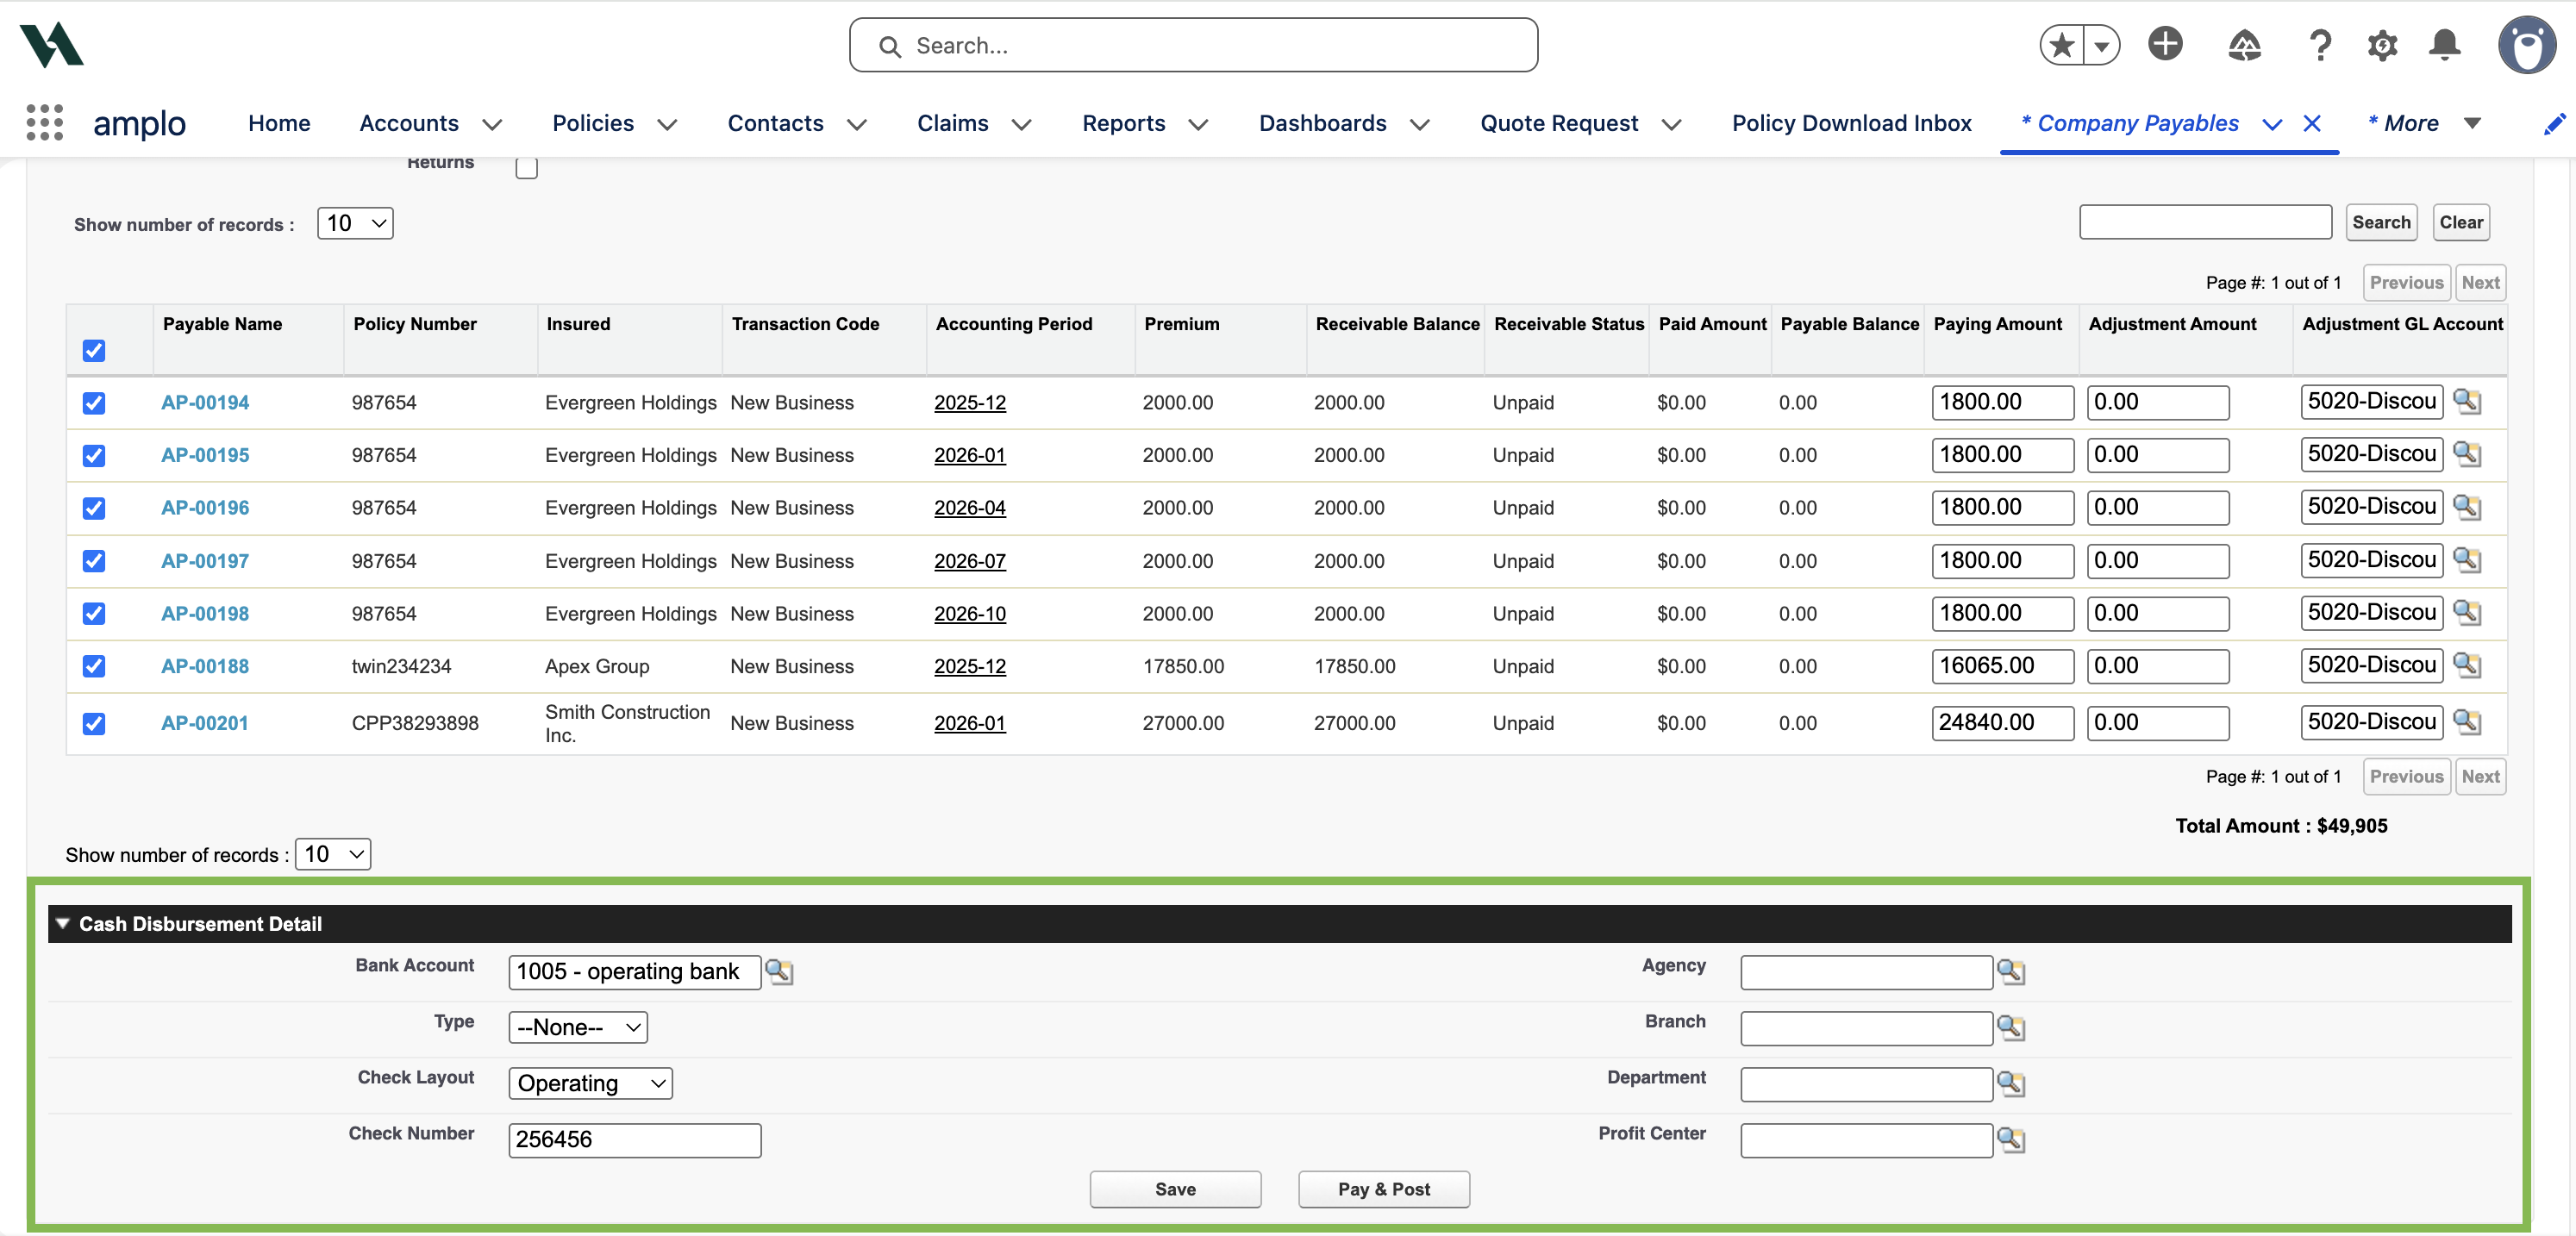Viewport: 2576px width, 1236px height.
Task: Click the Search button beside filter box
Action: 2381,222
